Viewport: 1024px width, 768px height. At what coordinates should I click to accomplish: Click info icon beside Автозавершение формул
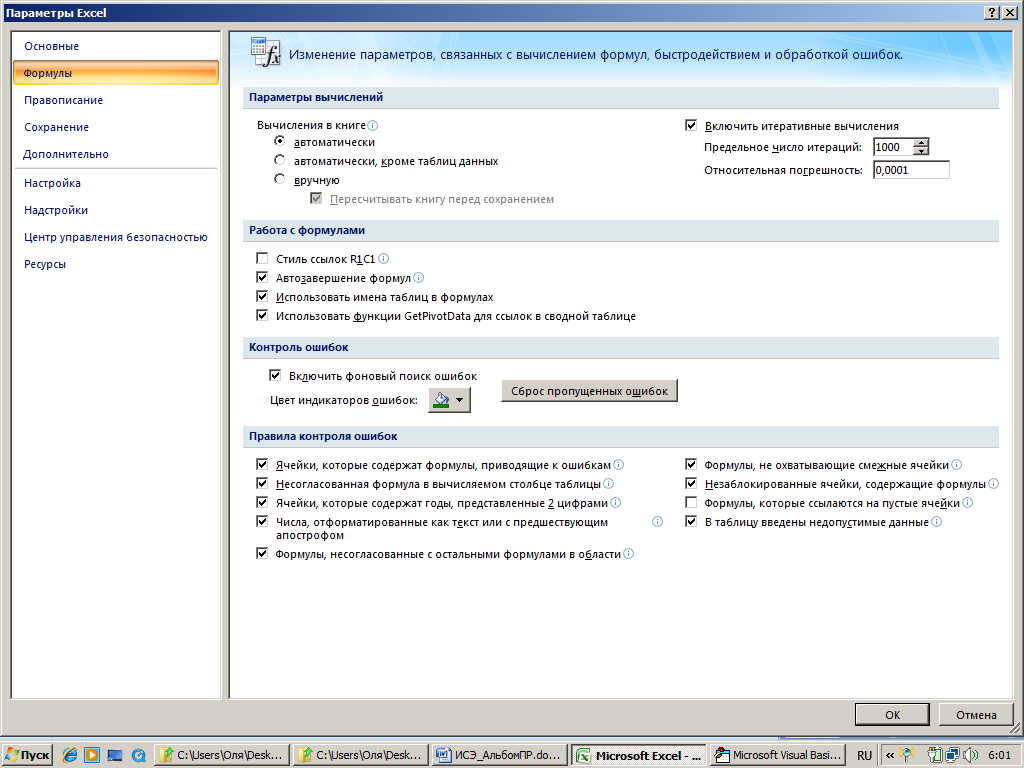click(419, 278)
